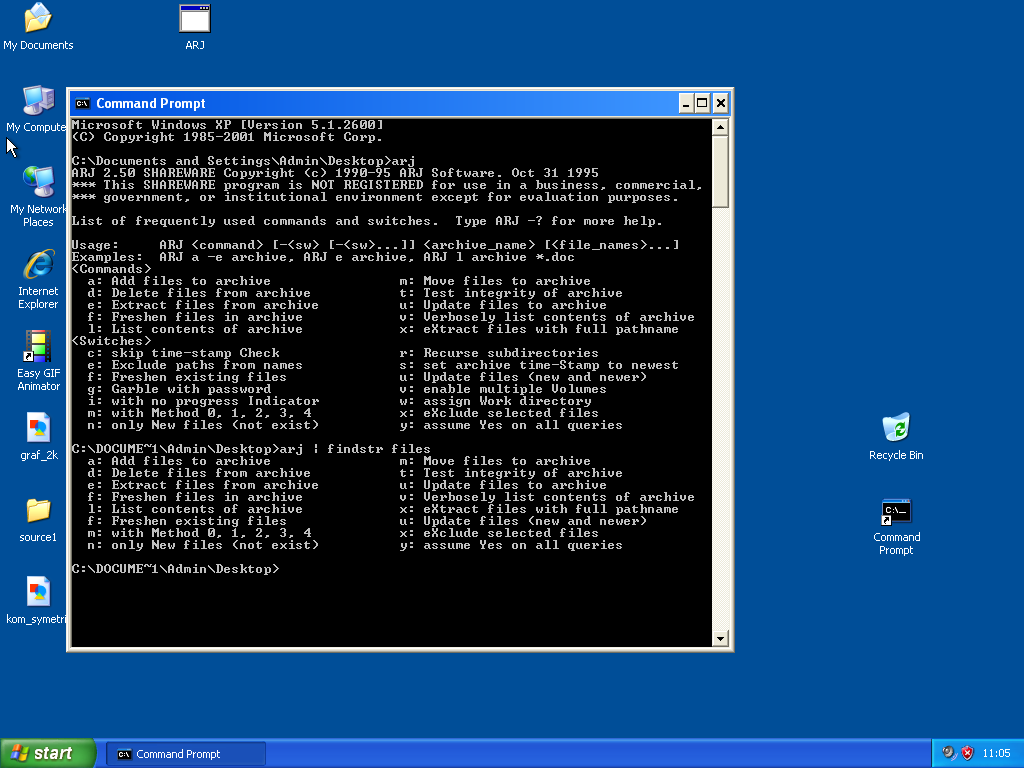
Task: Maximize the Command Prompt window
Action: pos(702,103)
